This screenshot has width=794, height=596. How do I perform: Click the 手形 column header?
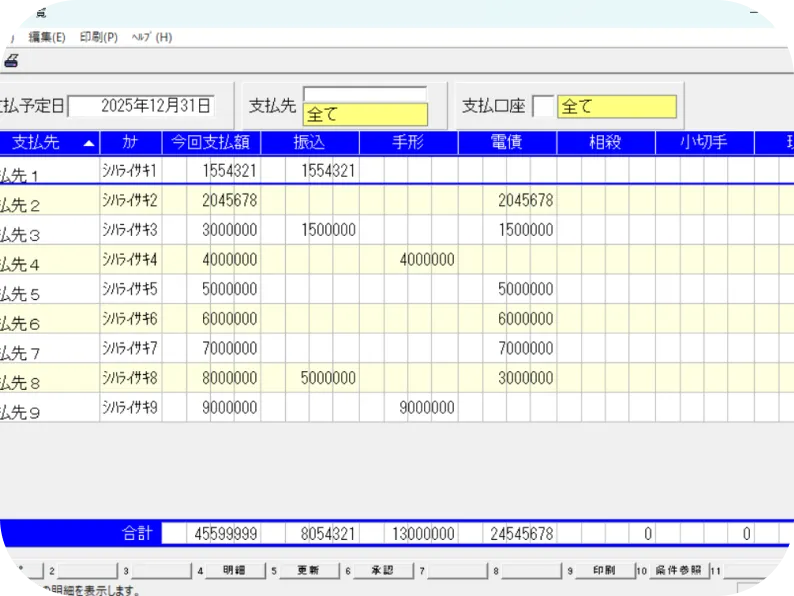tap(408, 143)
